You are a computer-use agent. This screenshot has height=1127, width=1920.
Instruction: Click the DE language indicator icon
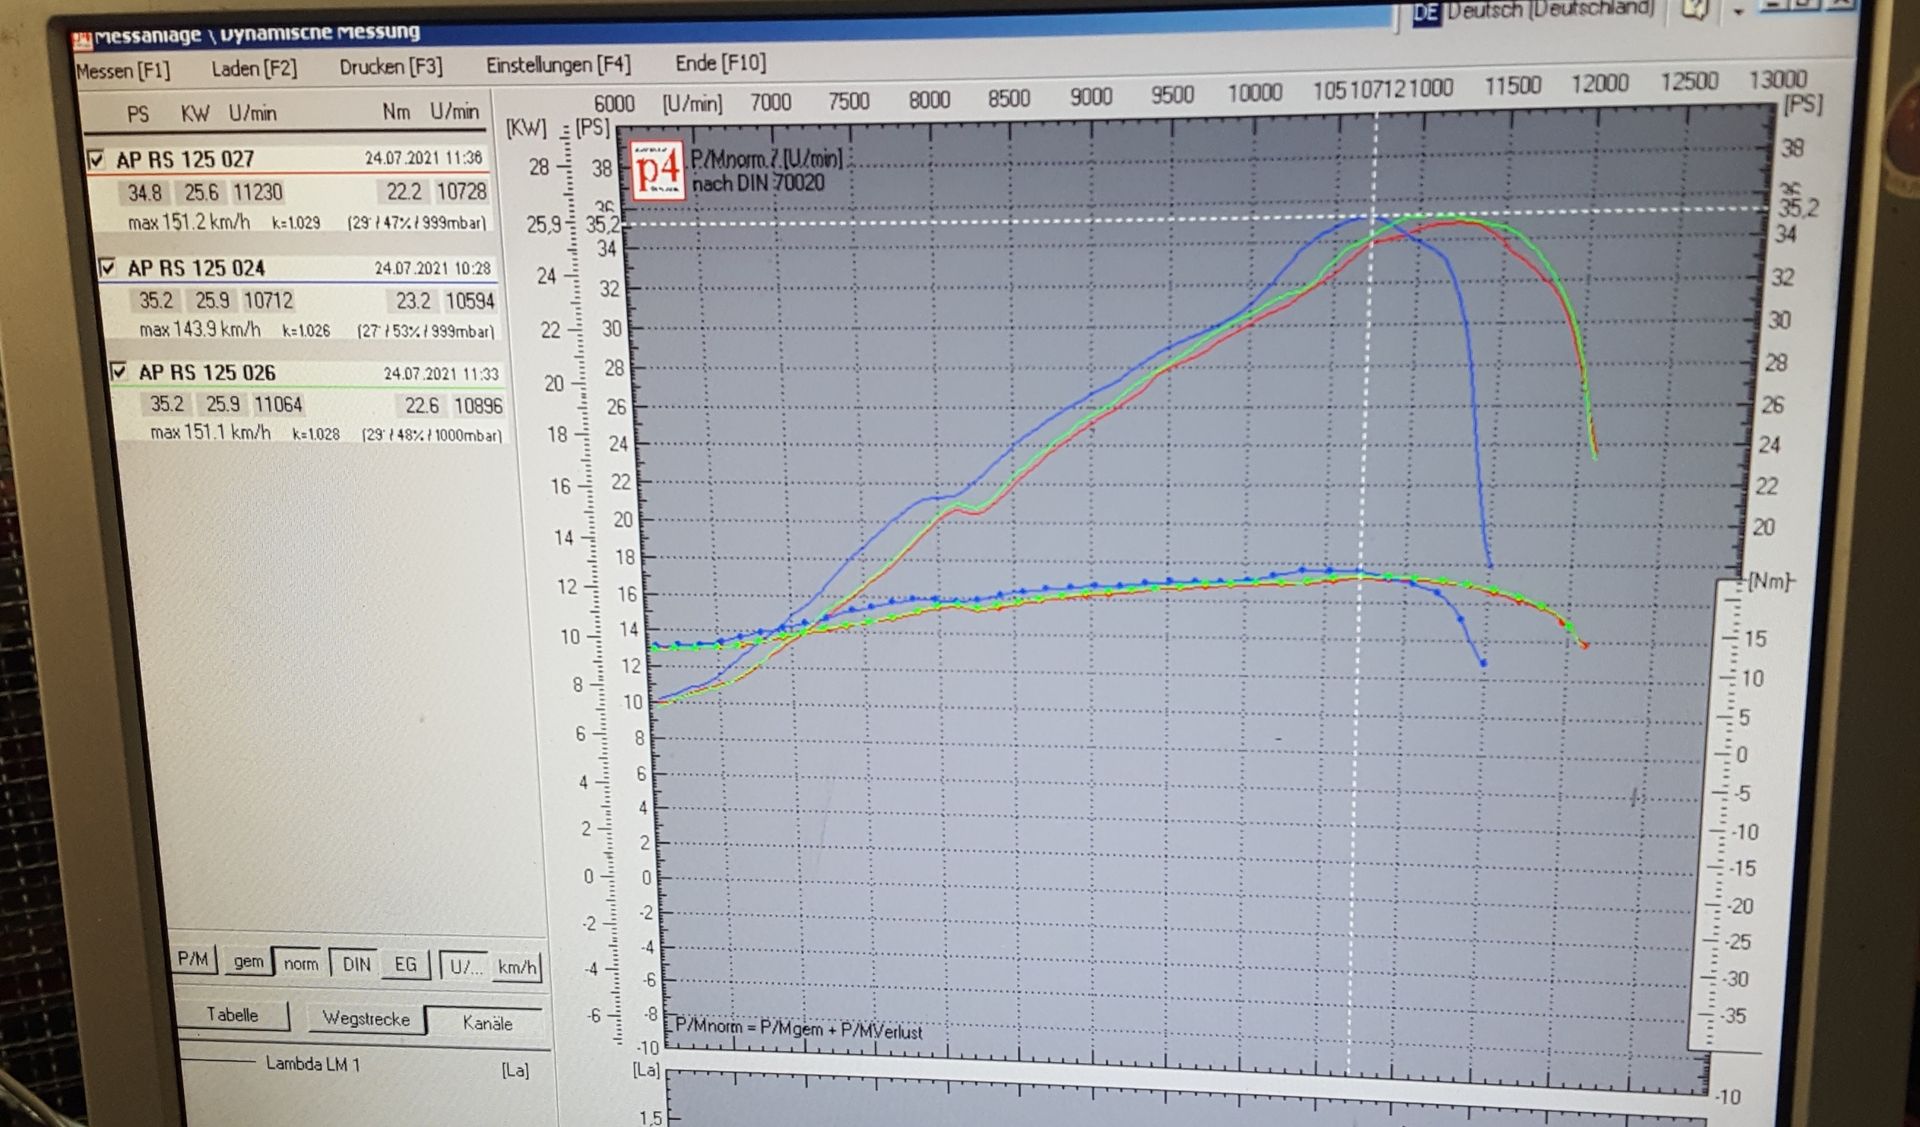pos(1426,13)
